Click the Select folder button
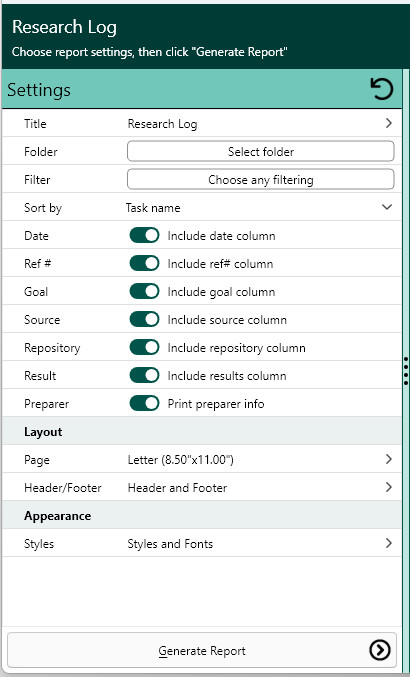The height and width of the screenshot is (677, 410). tap(261, 152)
